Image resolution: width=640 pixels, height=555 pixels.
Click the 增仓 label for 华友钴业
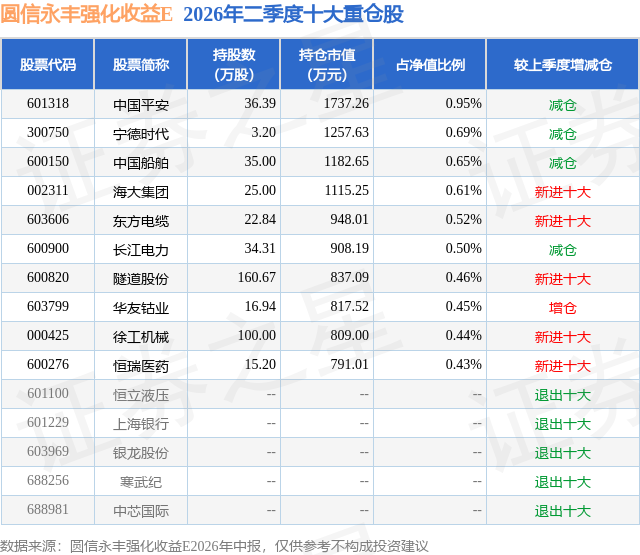click(x=562, y=307)
